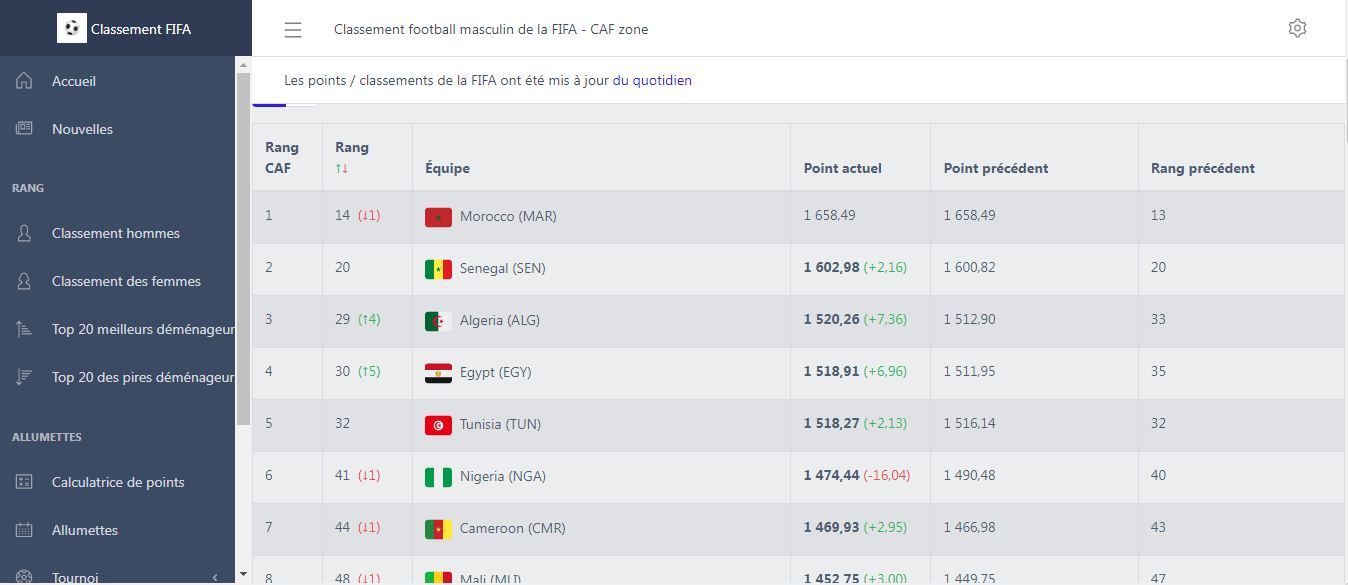Click the Calculatrice de points icon
The width and height of the screenshot is (1348, 585).
tap(25, 482)
